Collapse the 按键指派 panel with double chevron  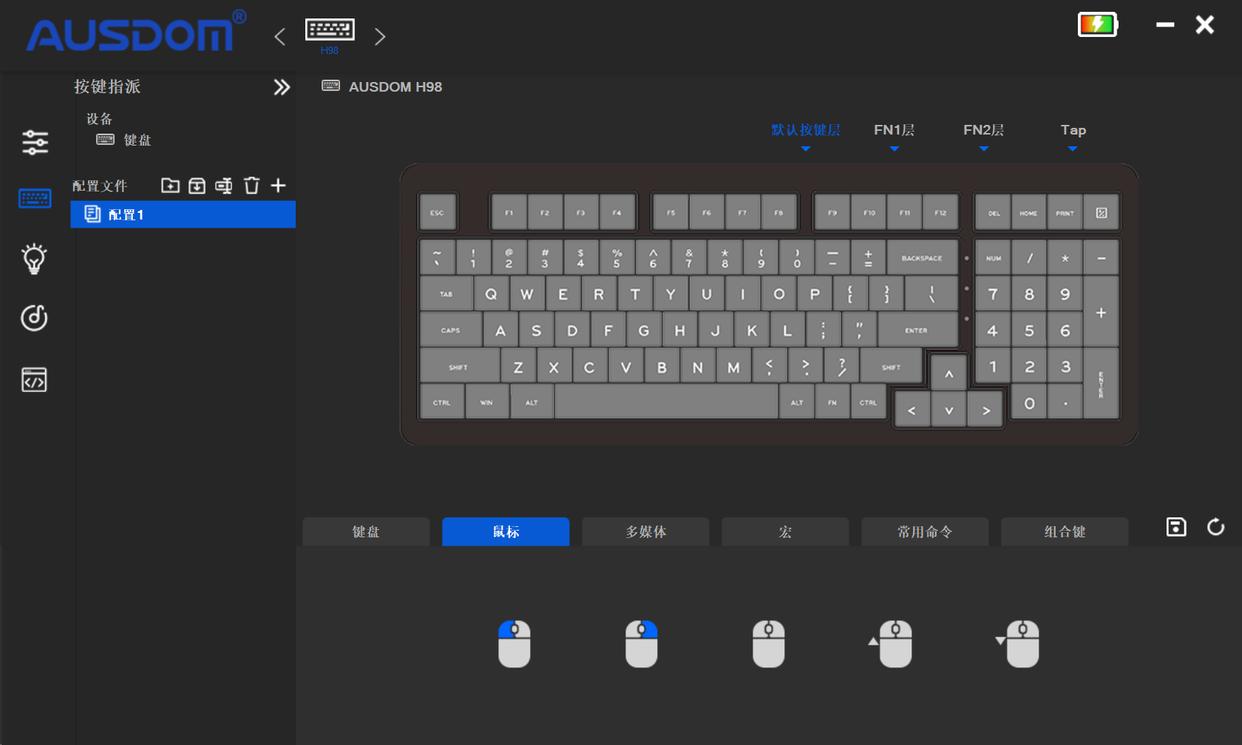[282, 87]
